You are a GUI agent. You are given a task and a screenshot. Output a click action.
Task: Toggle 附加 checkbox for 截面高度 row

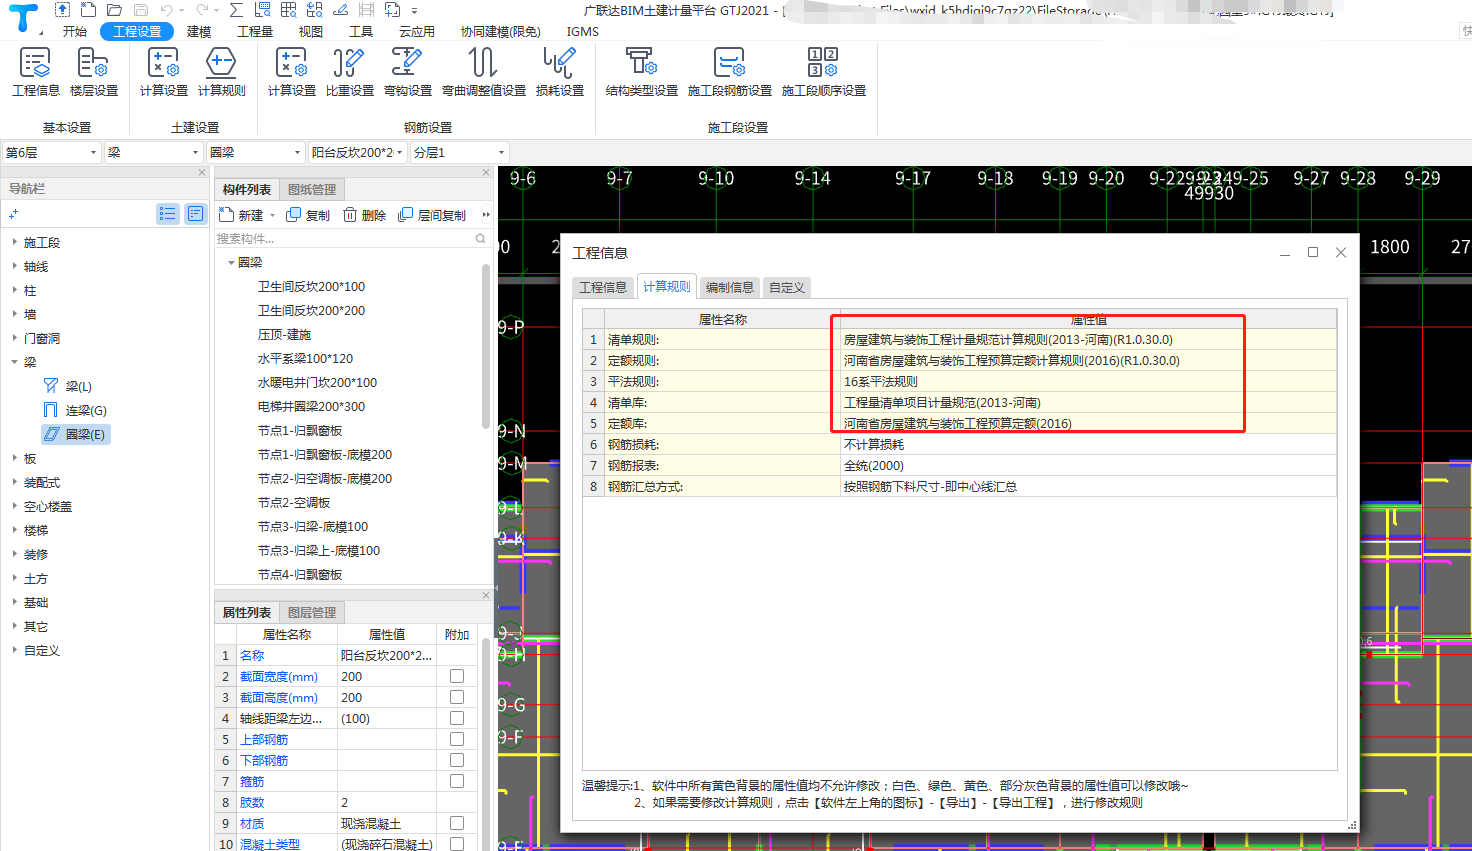pos(457,697)
